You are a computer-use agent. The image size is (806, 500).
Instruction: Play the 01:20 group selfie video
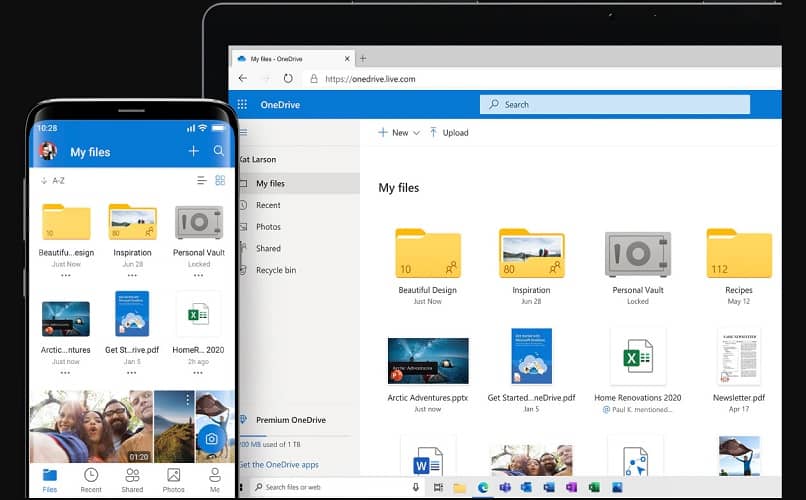coord(91,427)
